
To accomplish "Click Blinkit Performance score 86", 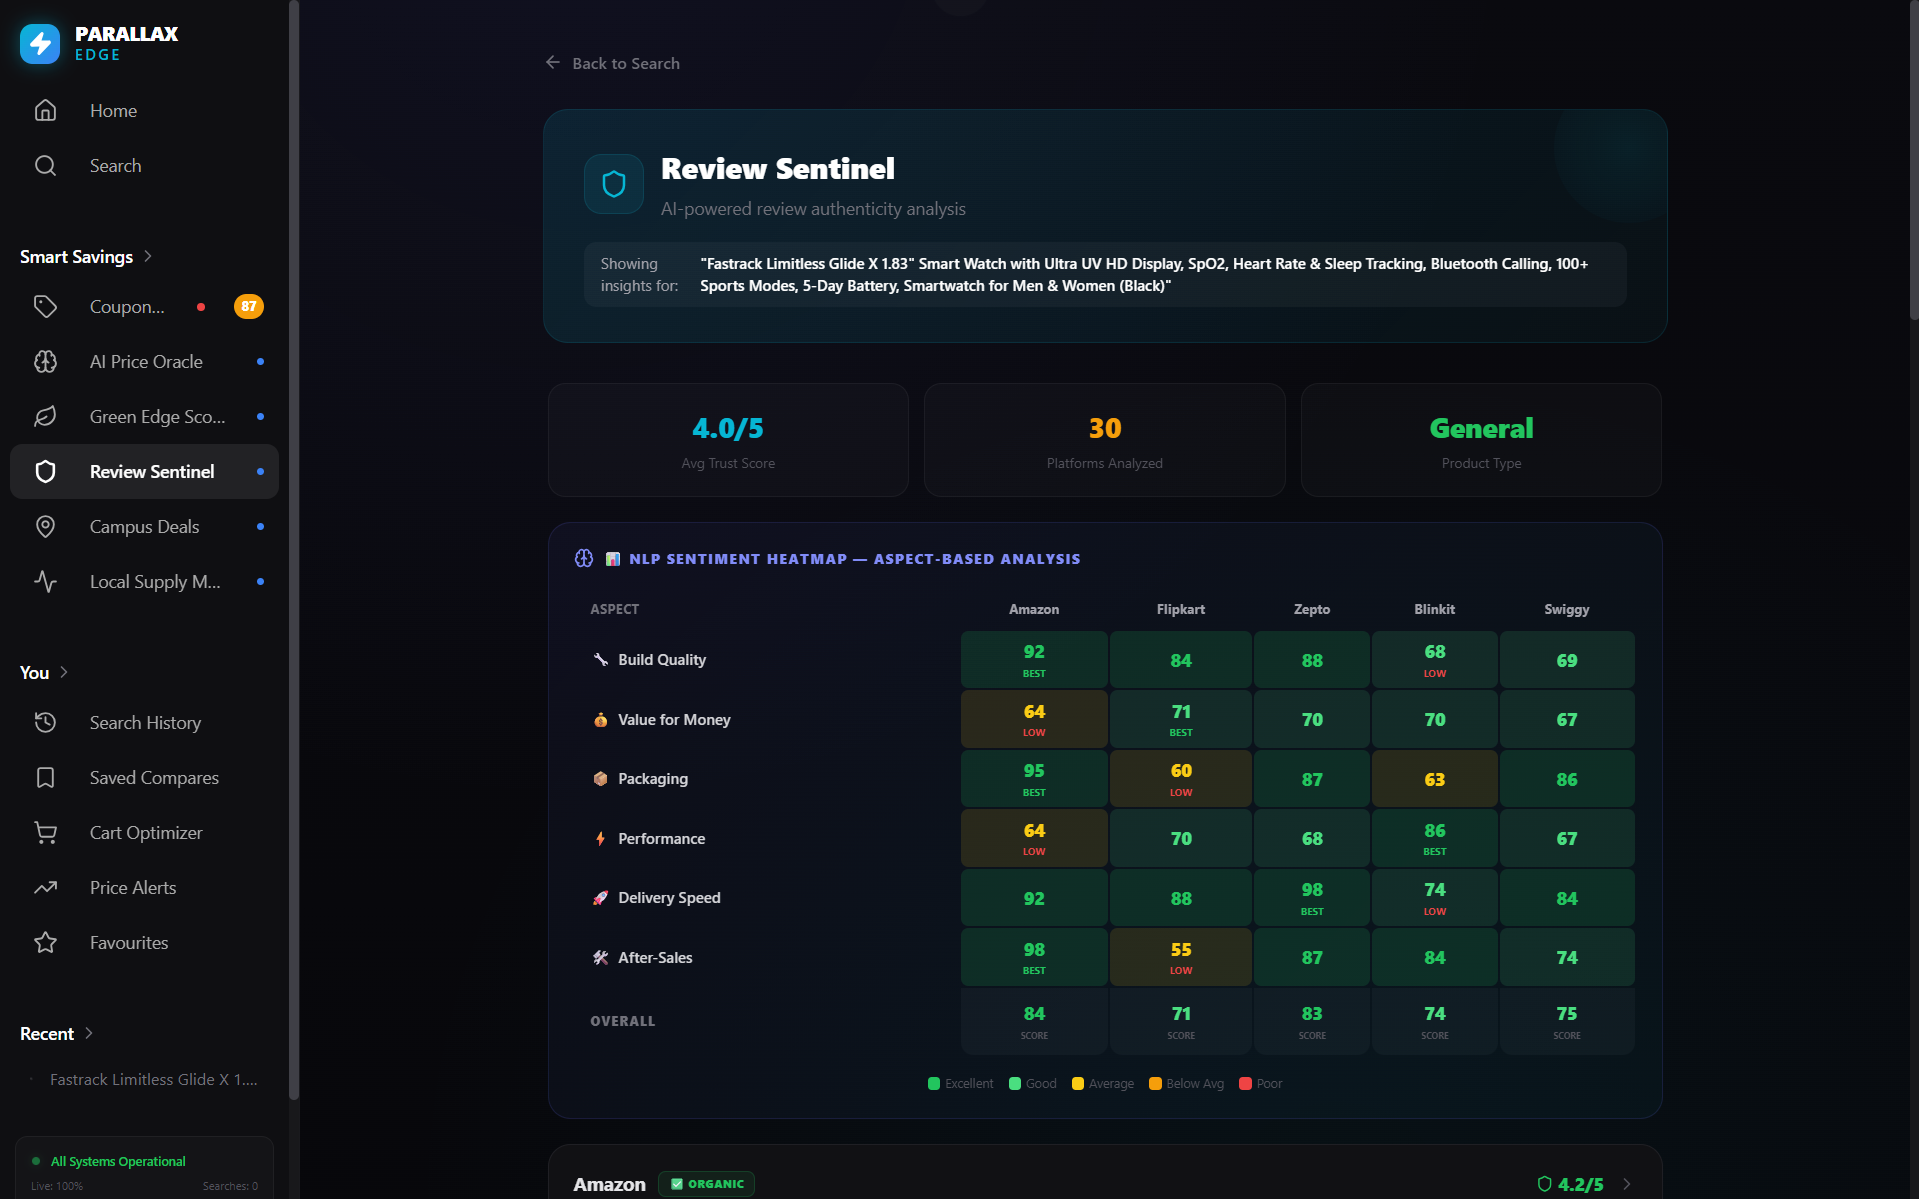I will pyautogui.click(x=1435, y=838).
